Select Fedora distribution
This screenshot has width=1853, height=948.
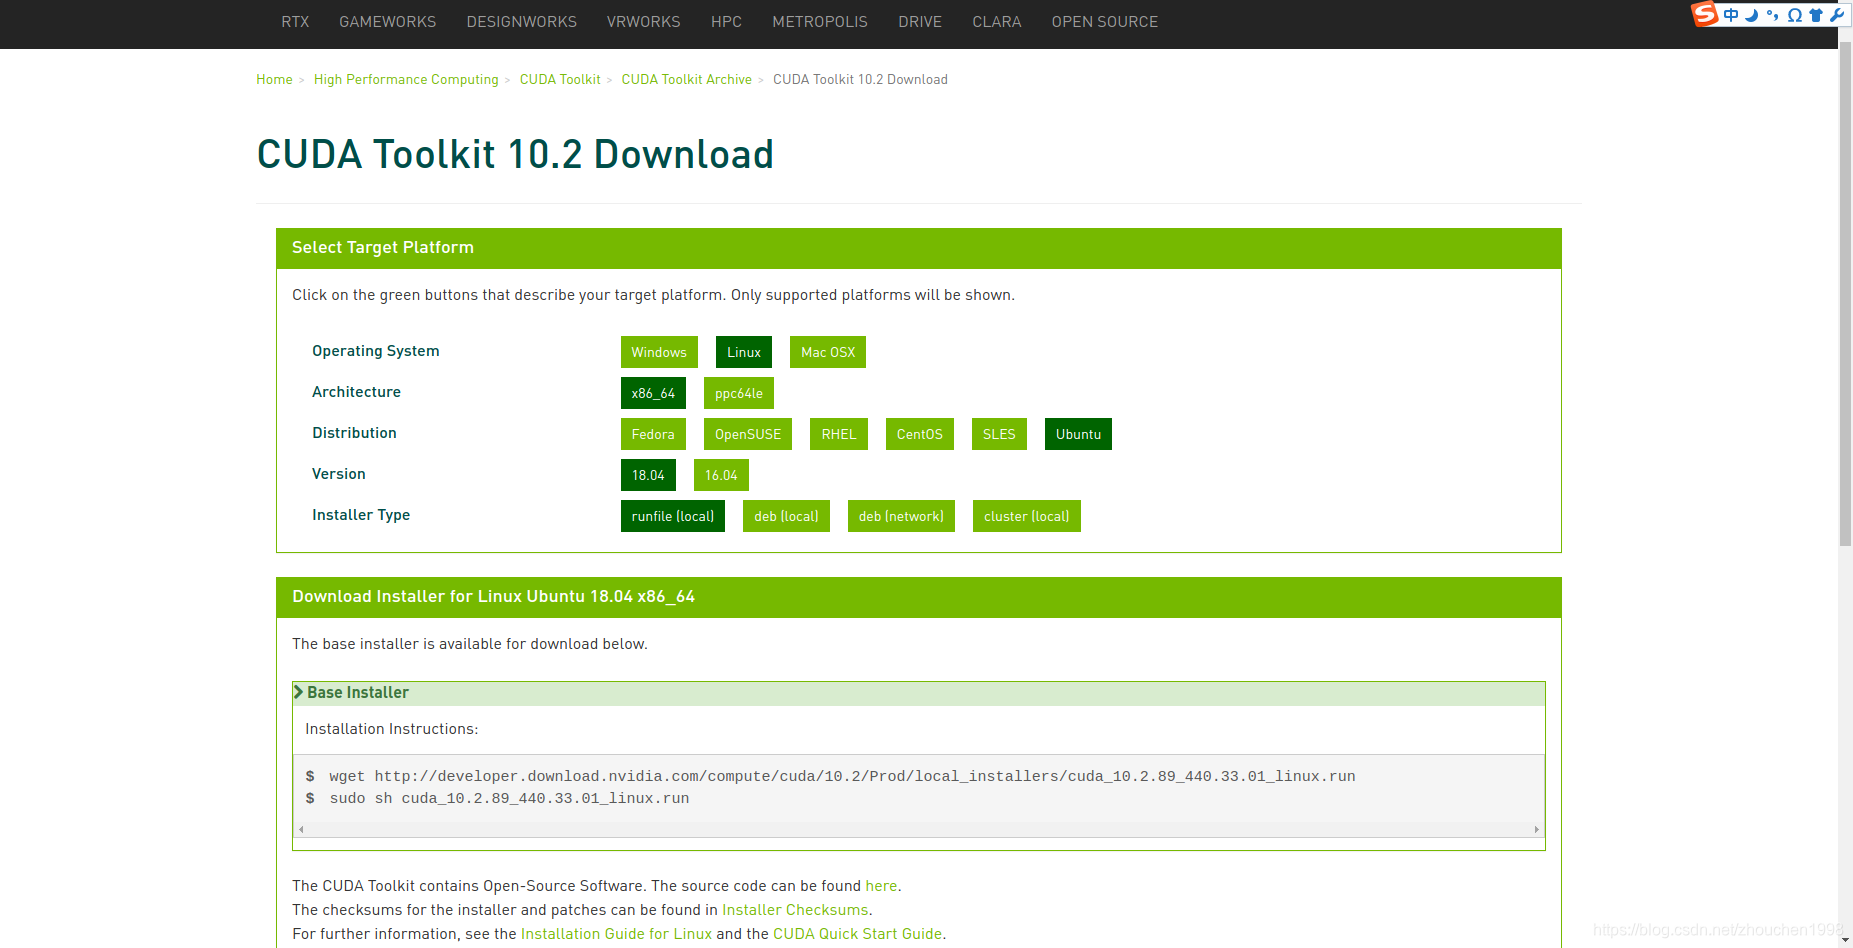653,434
